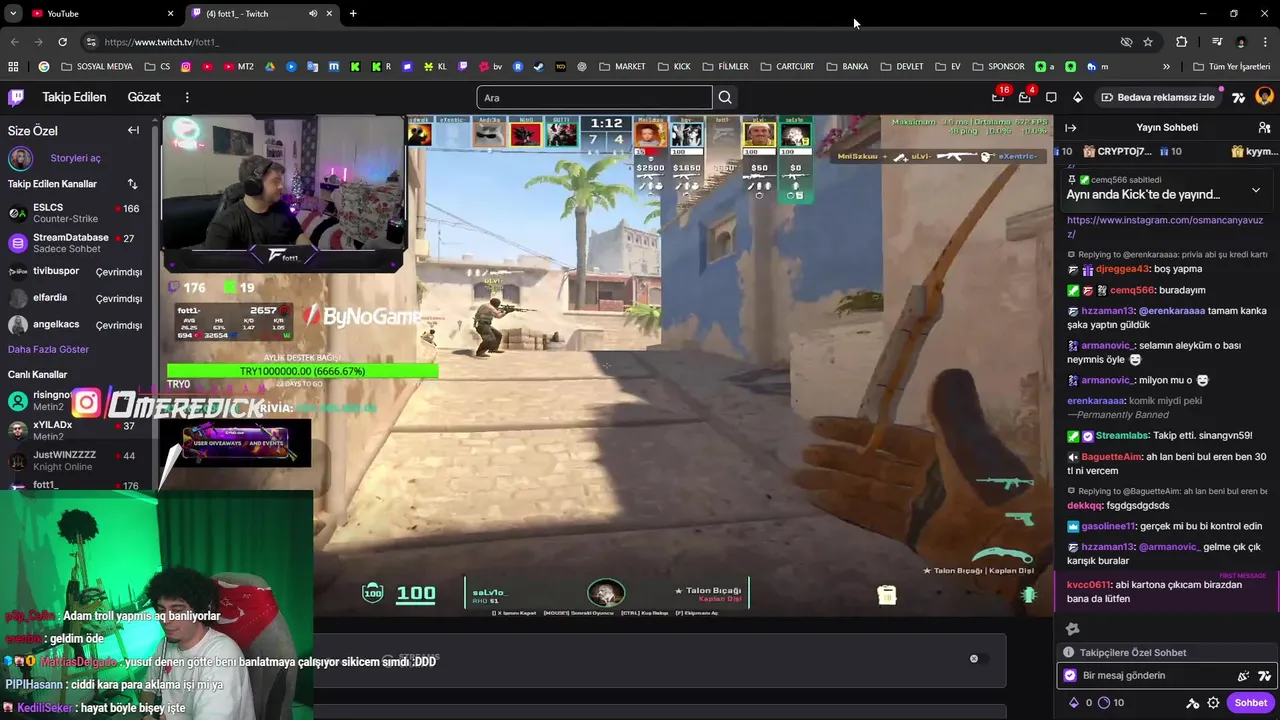Open moderation sword tool icon
This screenshot has width=1280, height=720.
1191,703
